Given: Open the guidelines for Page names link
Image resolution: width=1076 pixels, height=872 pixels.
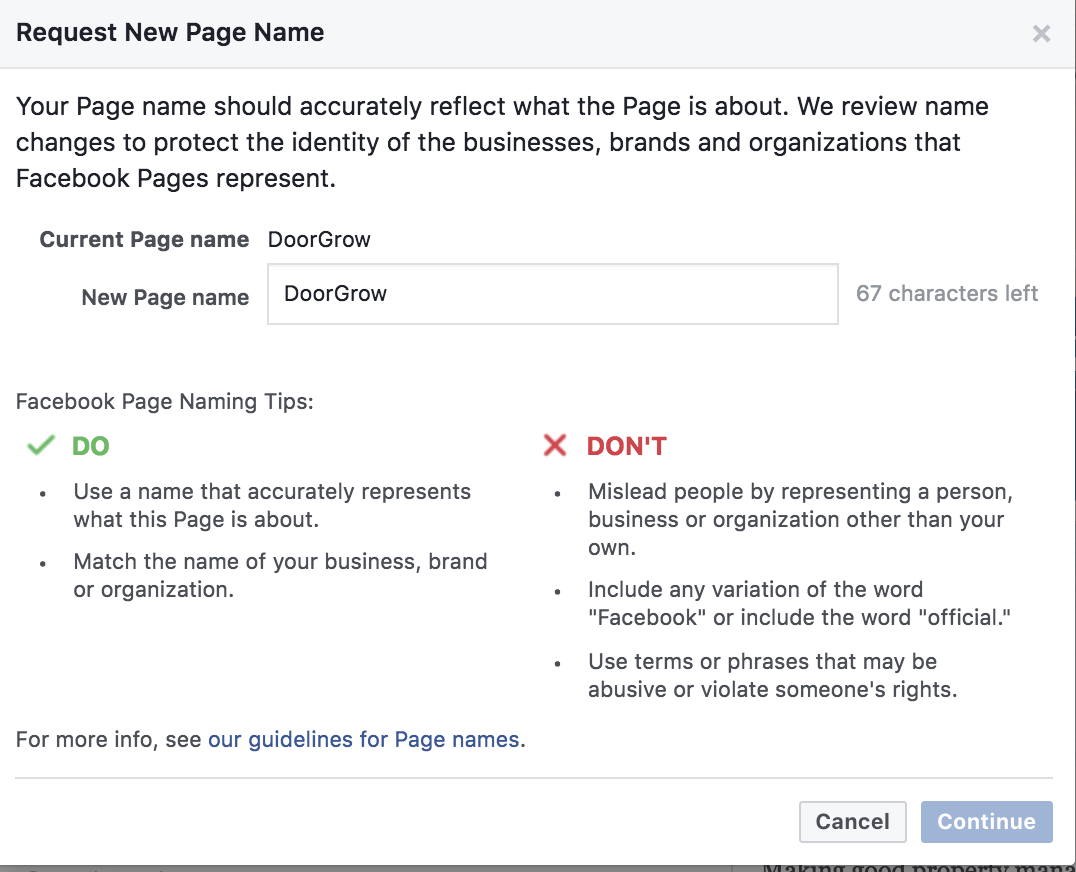Looking at the screenshot, I should coord(364,740).
